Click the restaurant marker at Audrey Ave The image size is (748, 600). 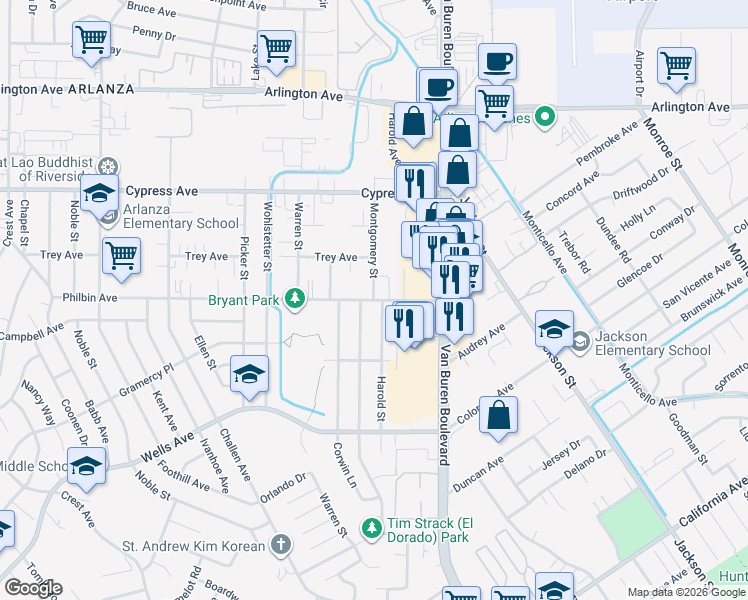coord(454,317)
